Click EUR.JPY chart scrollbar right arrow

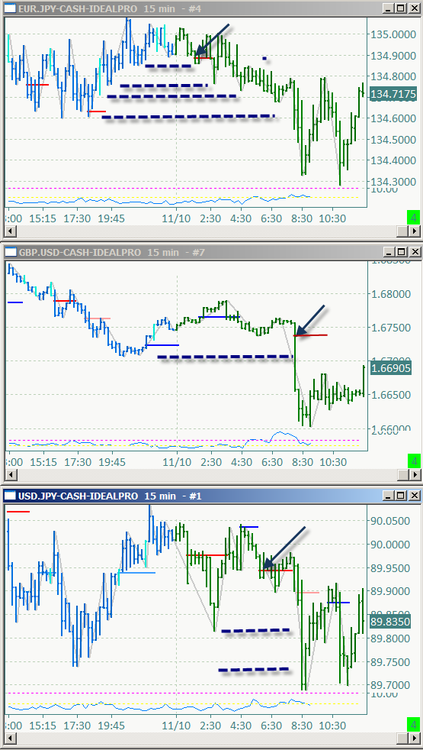coord(414,232)
